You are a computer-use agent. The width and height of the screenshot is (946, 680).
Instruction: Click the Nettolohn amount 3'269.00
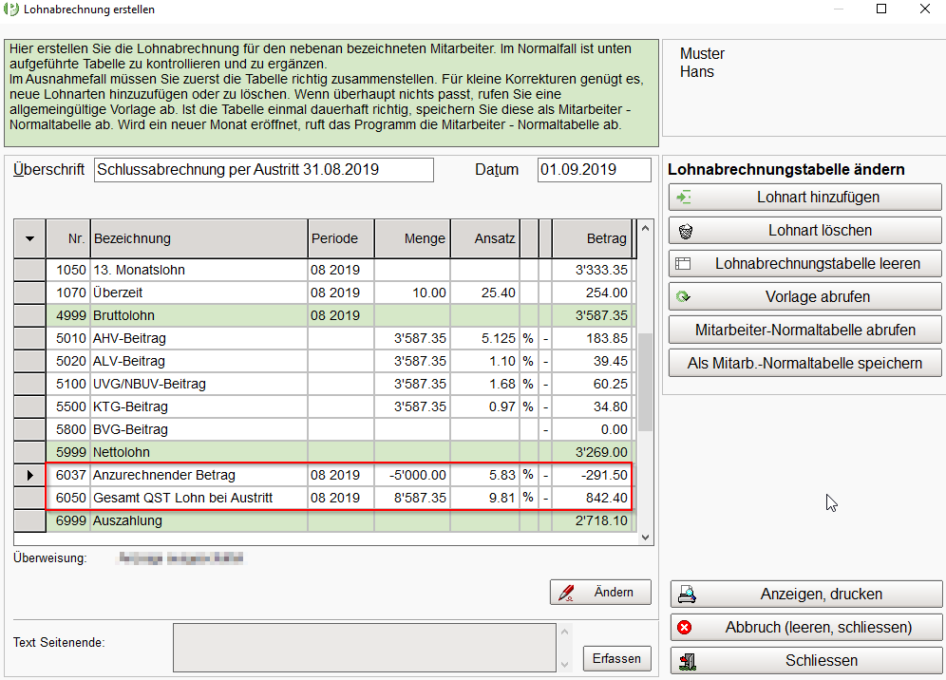point(602,453)
